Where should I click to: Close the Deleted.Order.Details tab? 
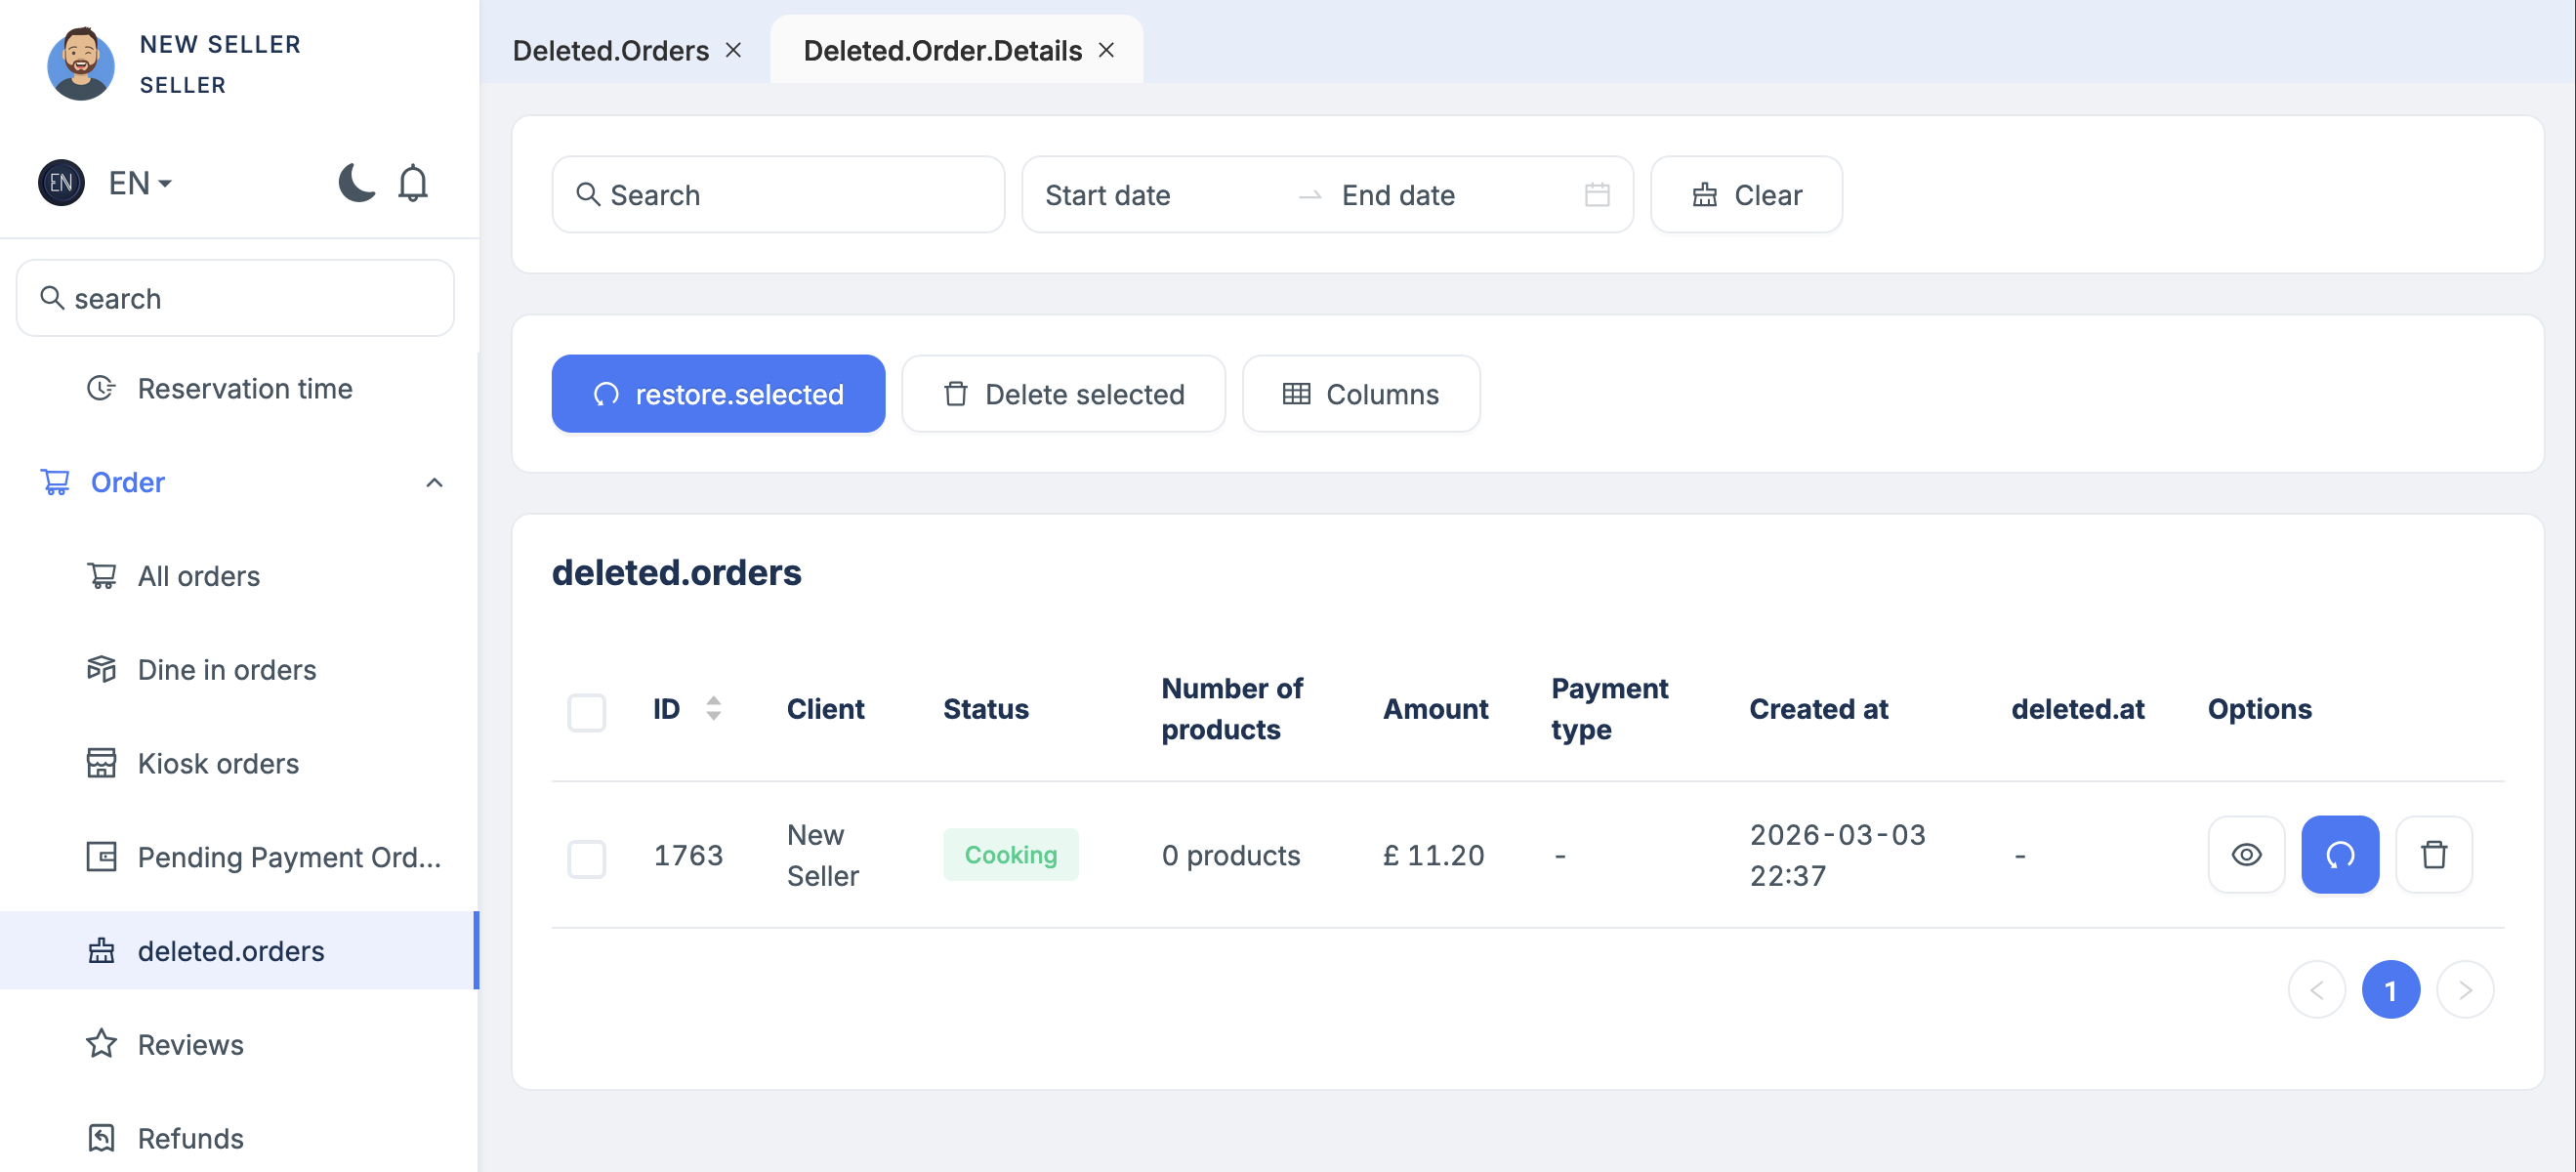click(1106, 50)
